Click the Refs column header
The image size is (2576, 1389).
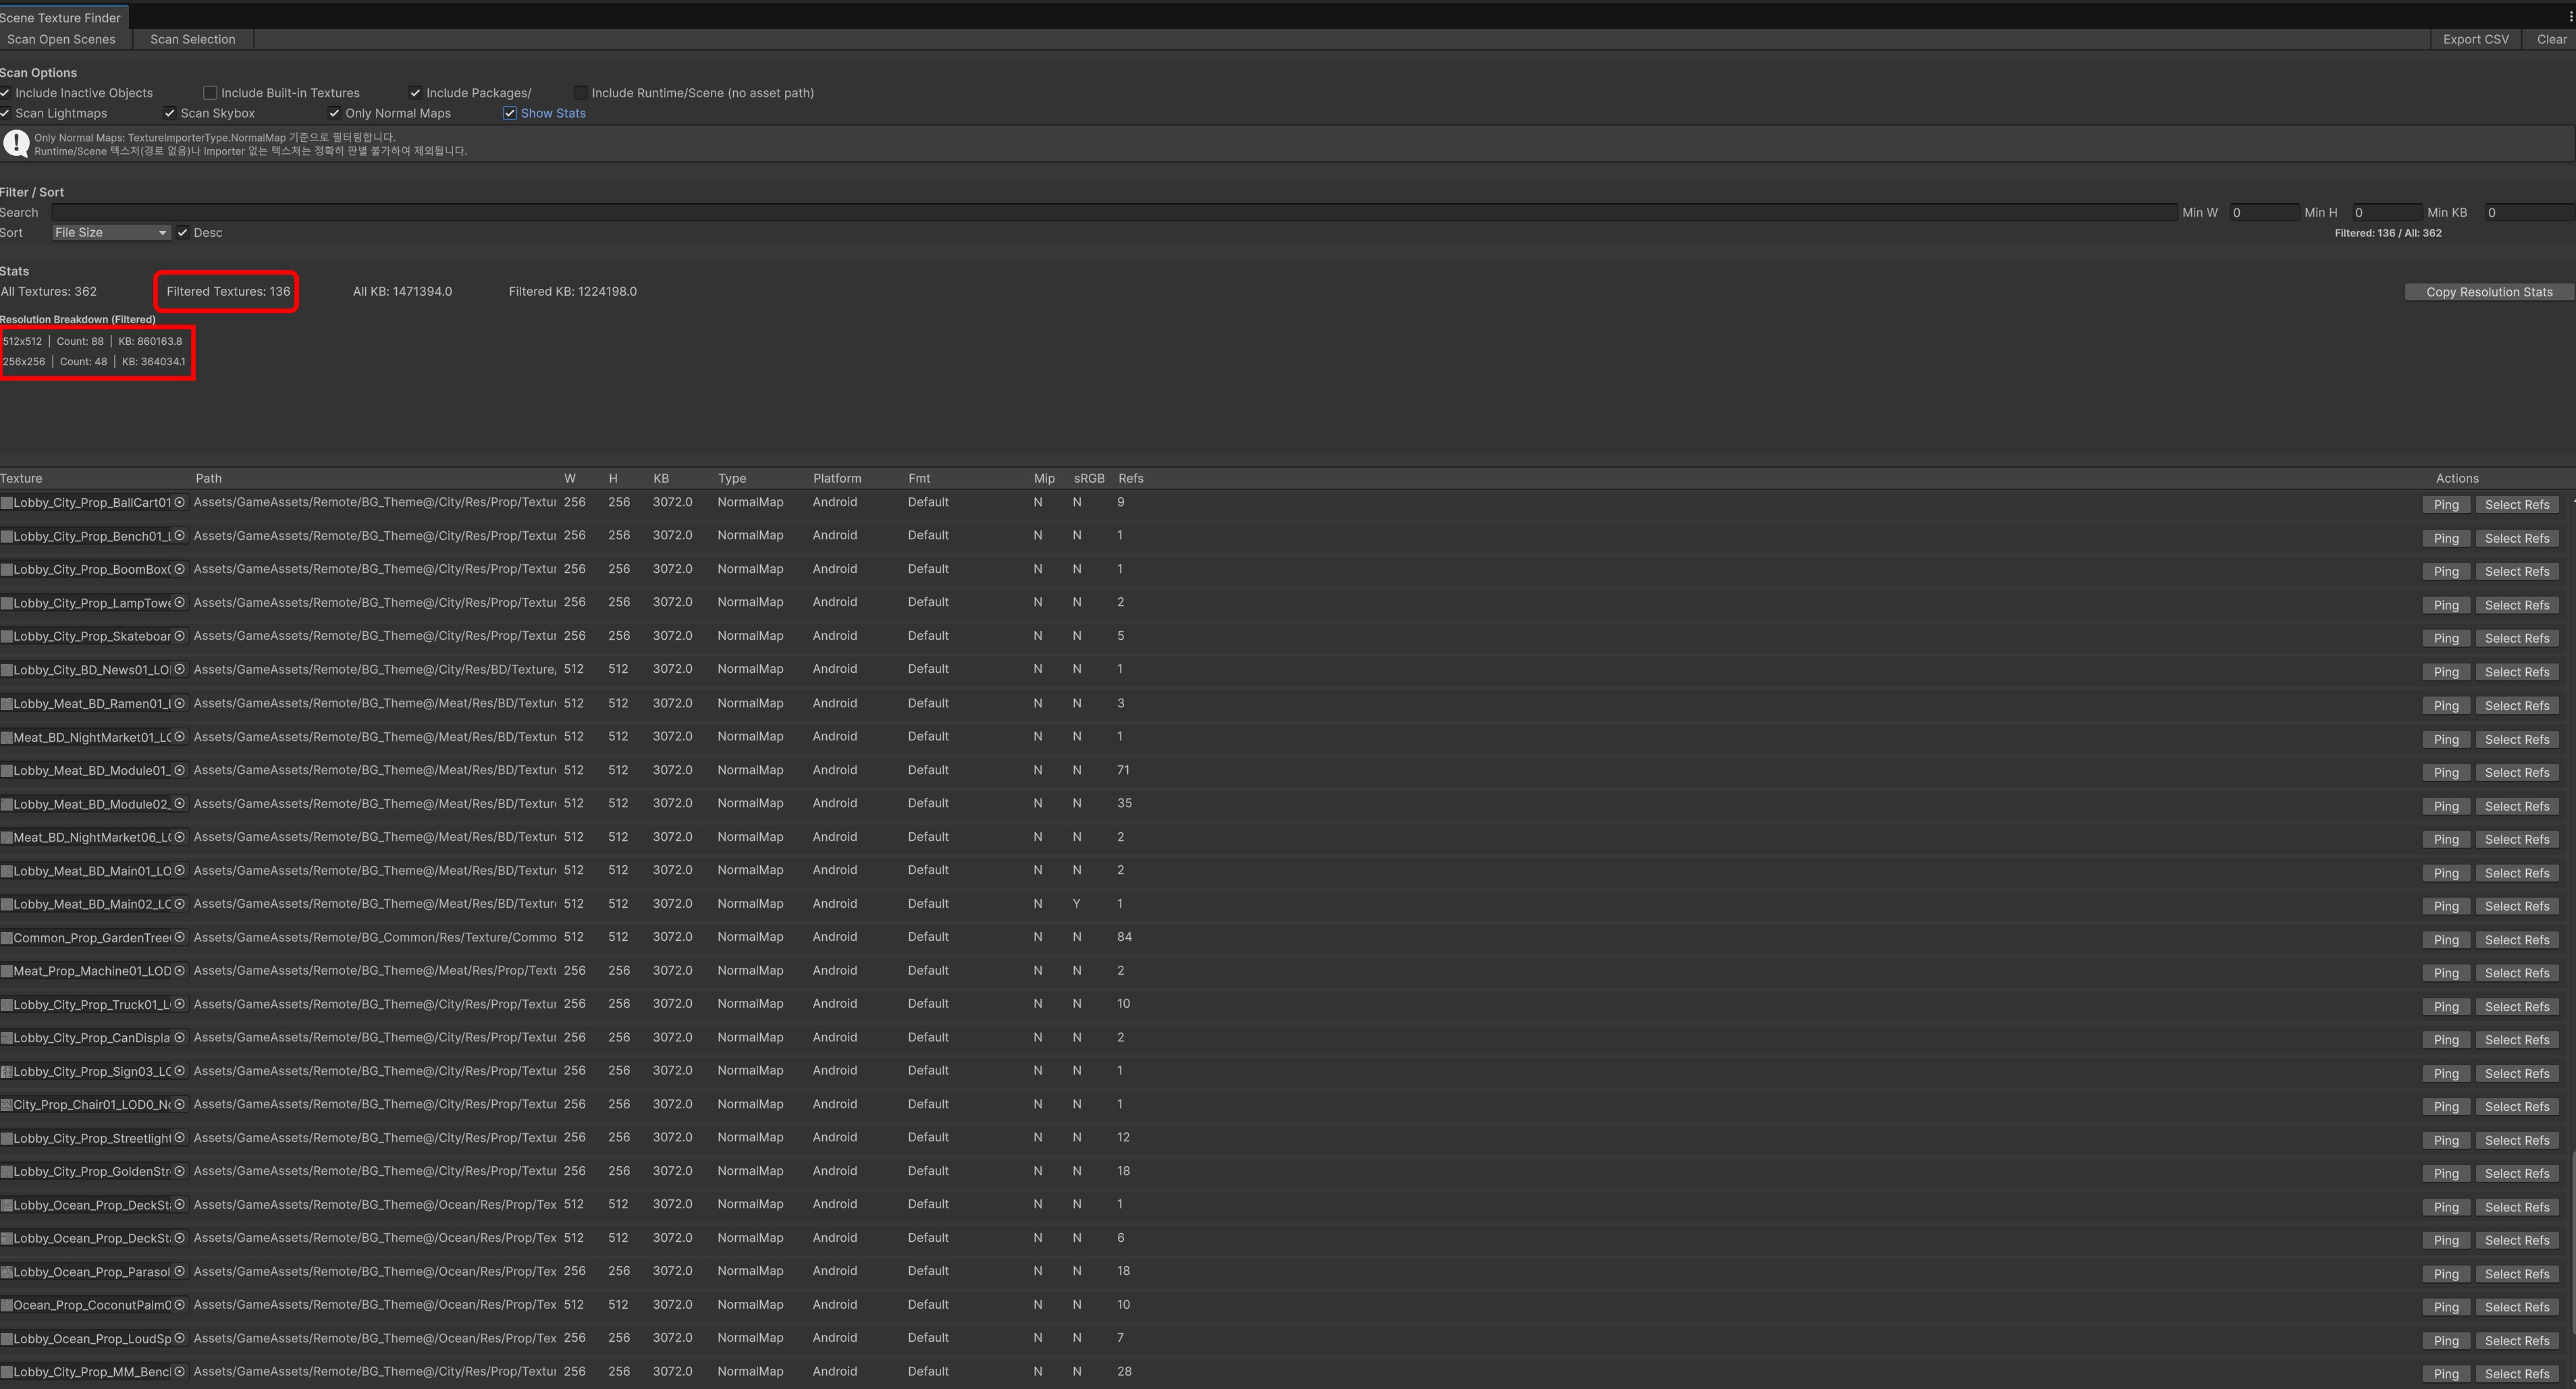(1130, 478)
